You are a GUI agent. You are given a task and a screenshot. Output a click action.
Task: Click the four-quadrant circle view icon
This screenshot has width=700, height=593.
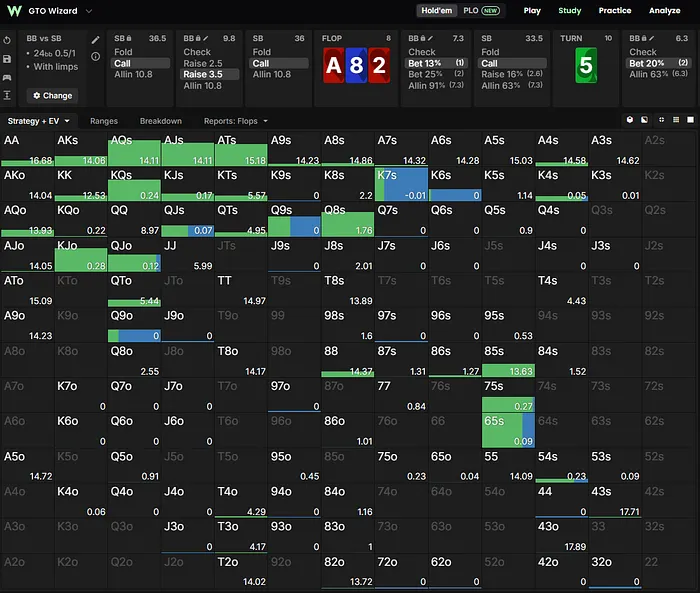(x=661, y=120)
